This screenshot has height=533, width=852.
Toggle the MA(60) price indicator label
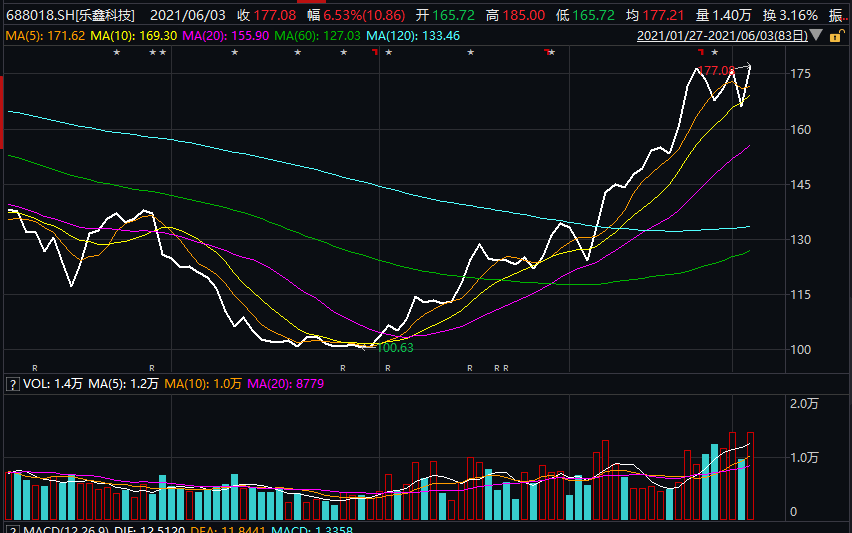click(317, 36)
